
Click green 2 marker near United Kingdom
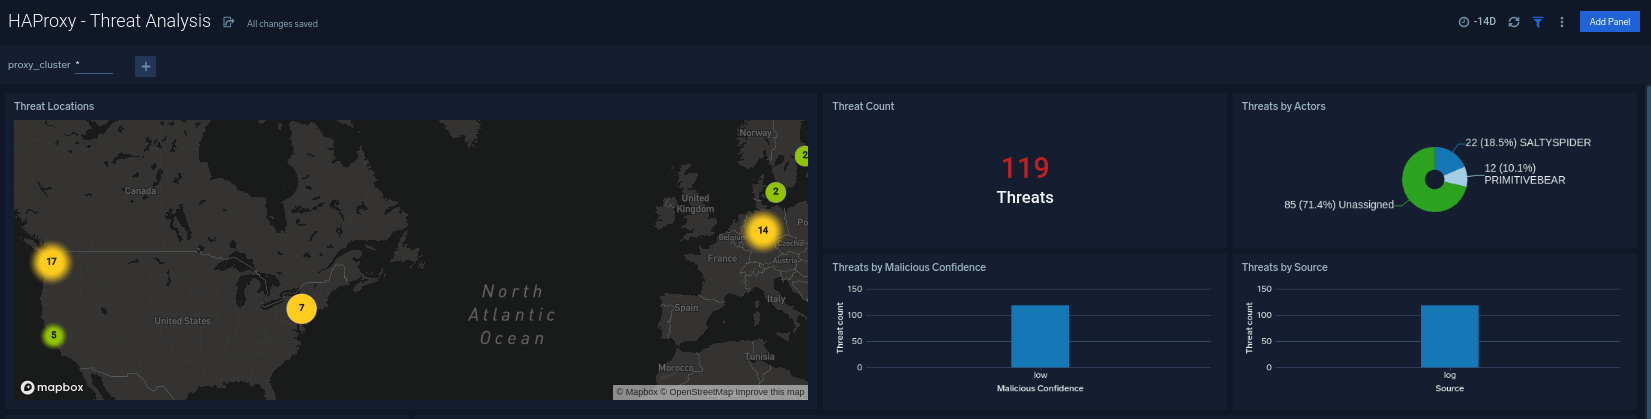click(x=775, y=191)
